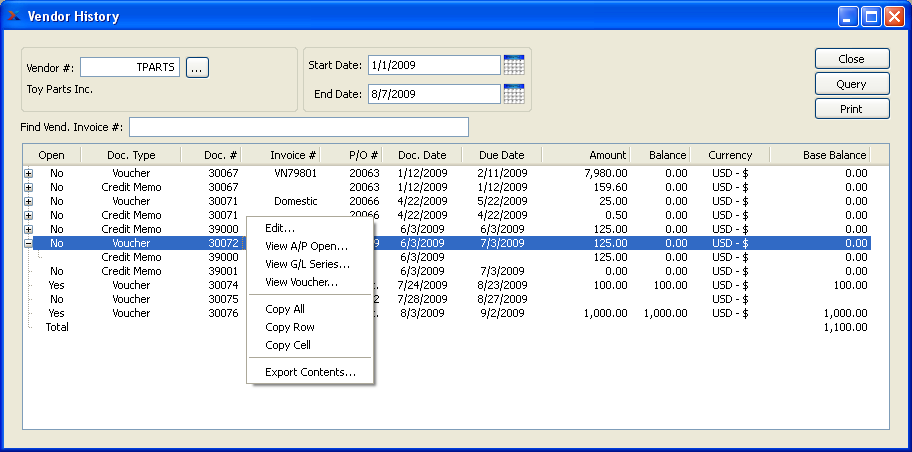Select Export Contents from context menu
This screenshot has width=912, height=452.
(310, 372)
